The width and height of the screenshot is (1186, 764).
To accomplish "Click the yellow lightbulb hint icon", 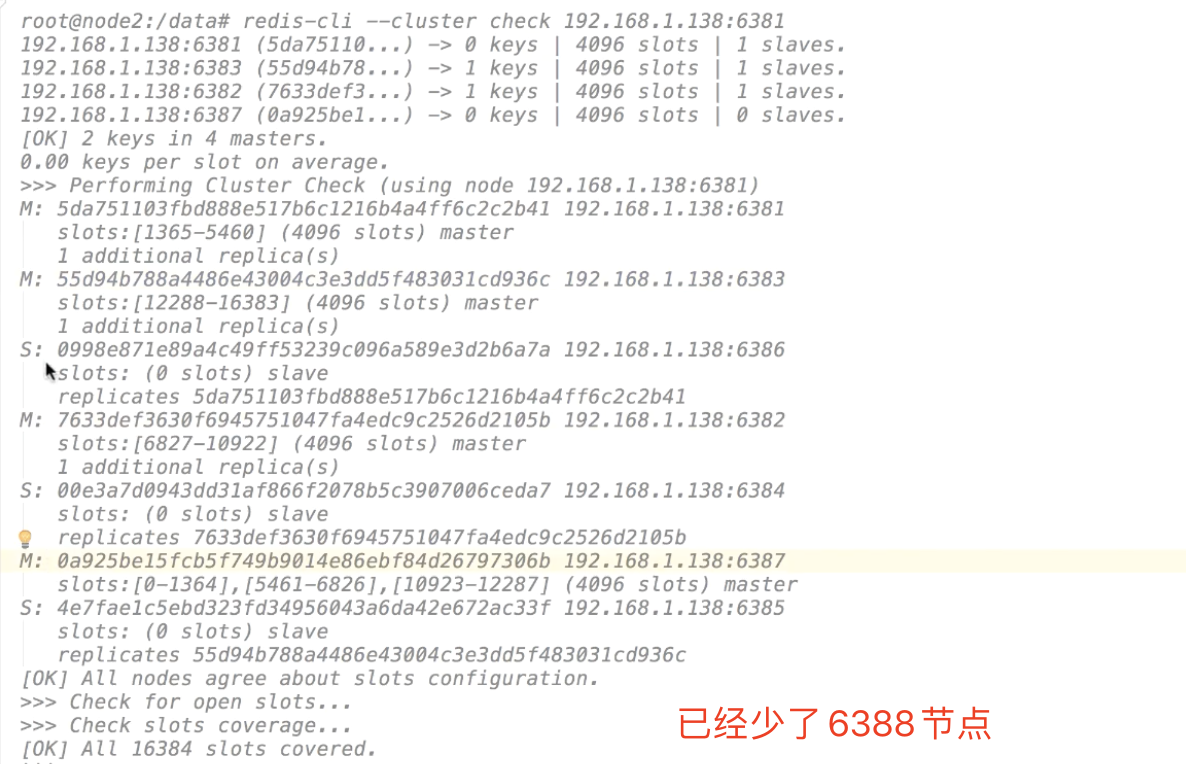I will coord(25,539).
